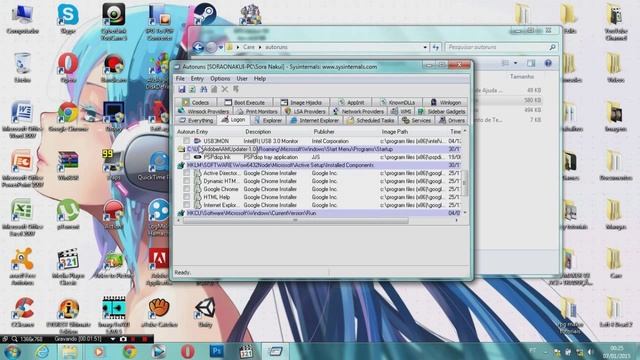Click the Pesquisar autoruns search field
This screenshot has height=360, width=640.
(x=501, y=47)
